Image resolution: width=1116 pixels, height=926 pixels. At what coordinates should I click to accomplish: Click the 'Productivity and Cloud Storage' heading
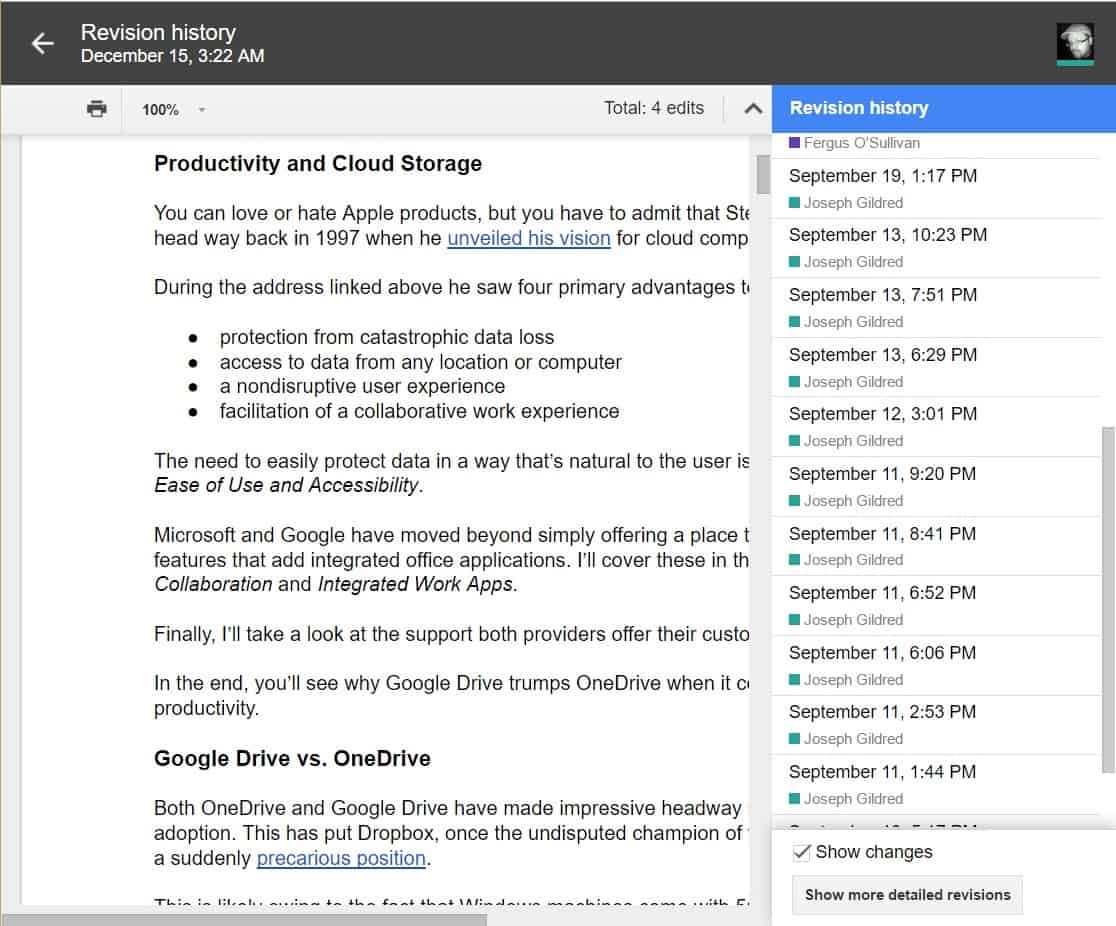pyautogui.click(x=317, y=164)
